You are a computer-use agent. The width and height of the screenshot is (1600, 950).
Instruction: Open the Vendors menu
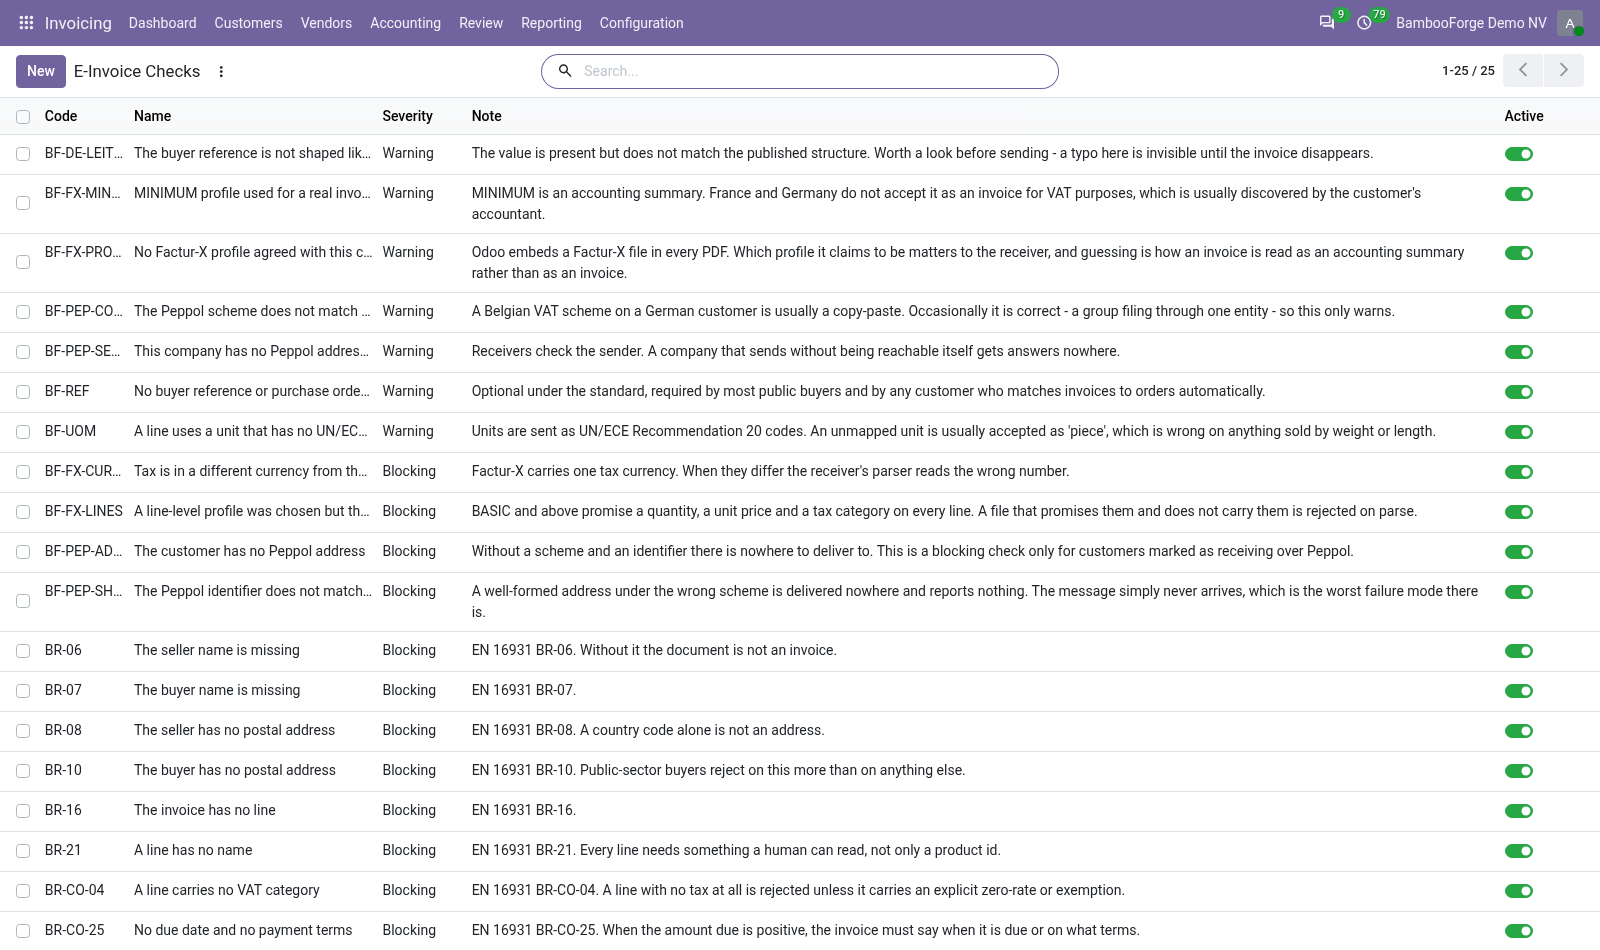click(x=326, y=23)
